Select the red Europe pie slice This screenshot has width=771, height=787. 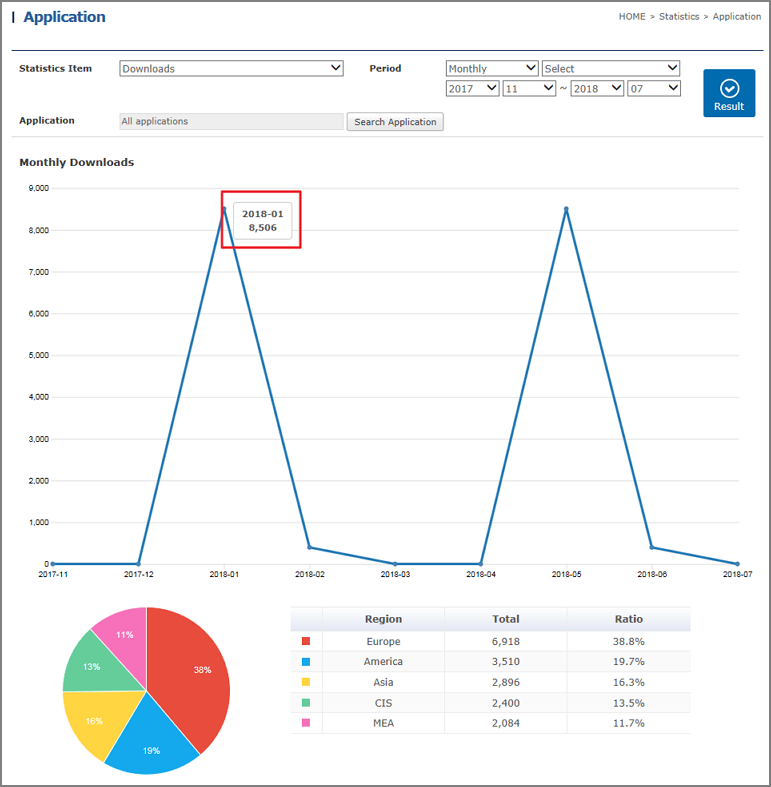(x=191, y=673)
